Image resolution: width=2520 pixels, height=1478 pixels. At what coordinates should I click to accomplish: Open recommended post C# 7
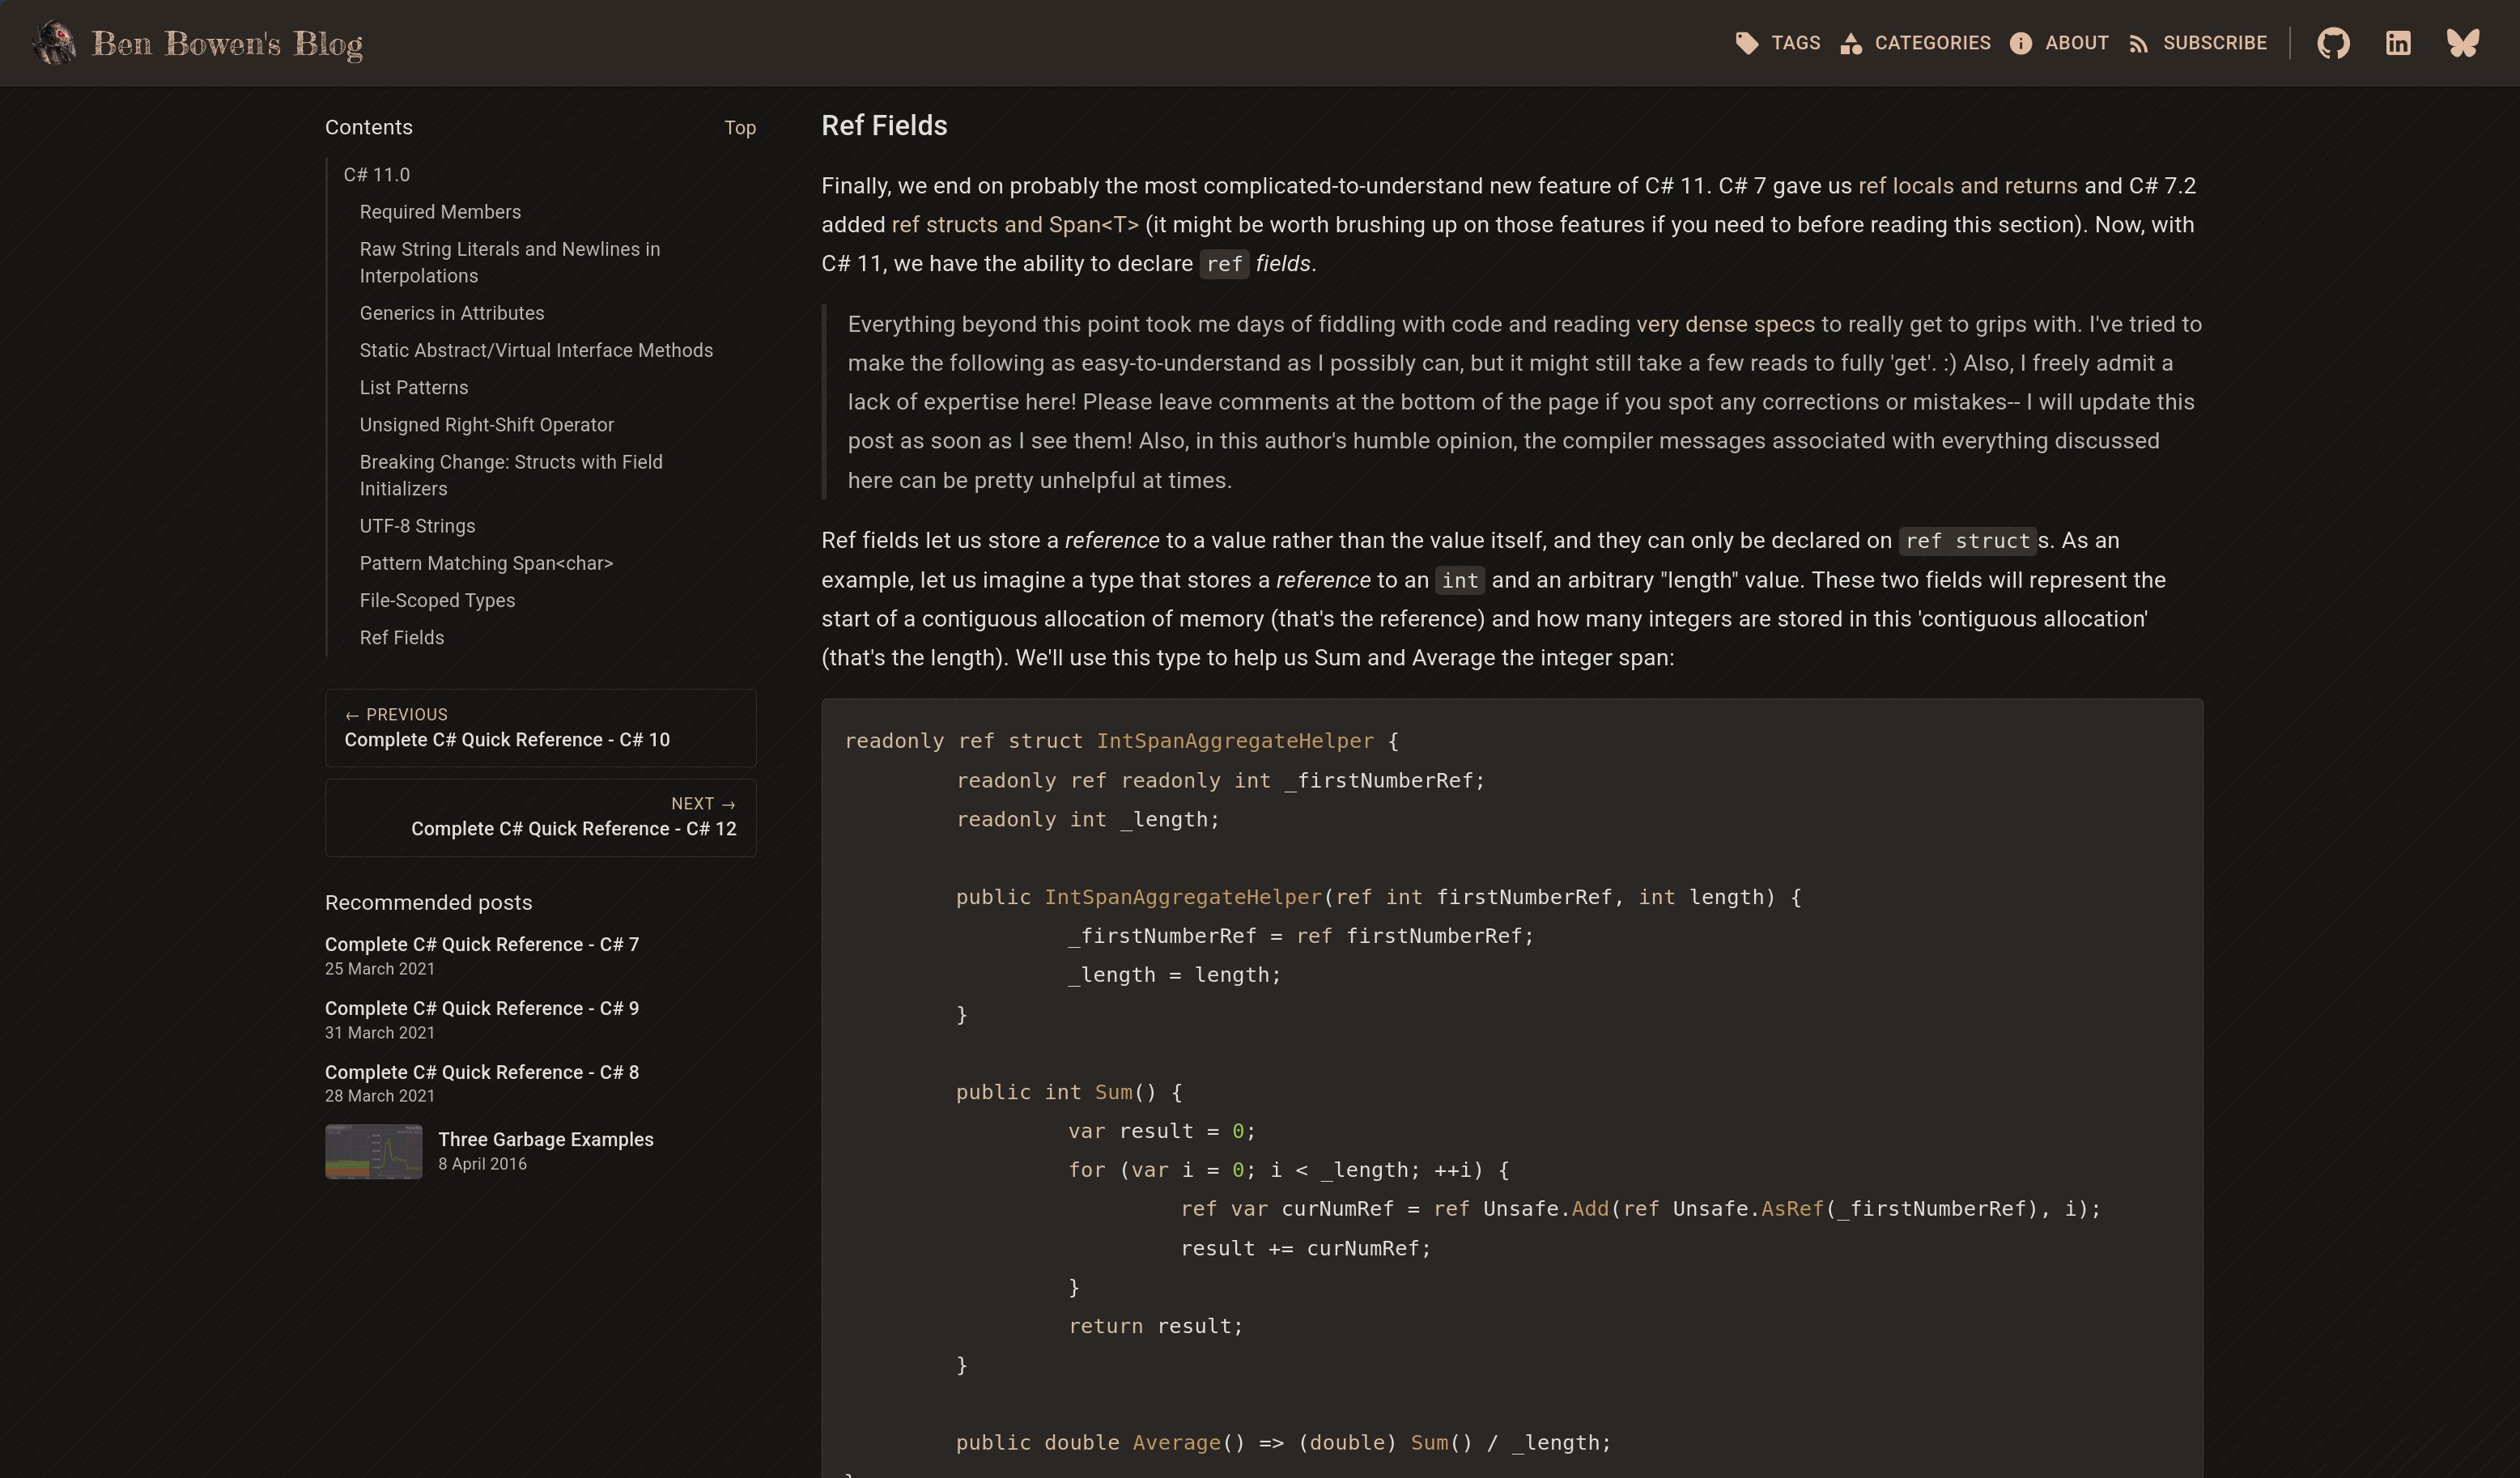coord(482,944)
